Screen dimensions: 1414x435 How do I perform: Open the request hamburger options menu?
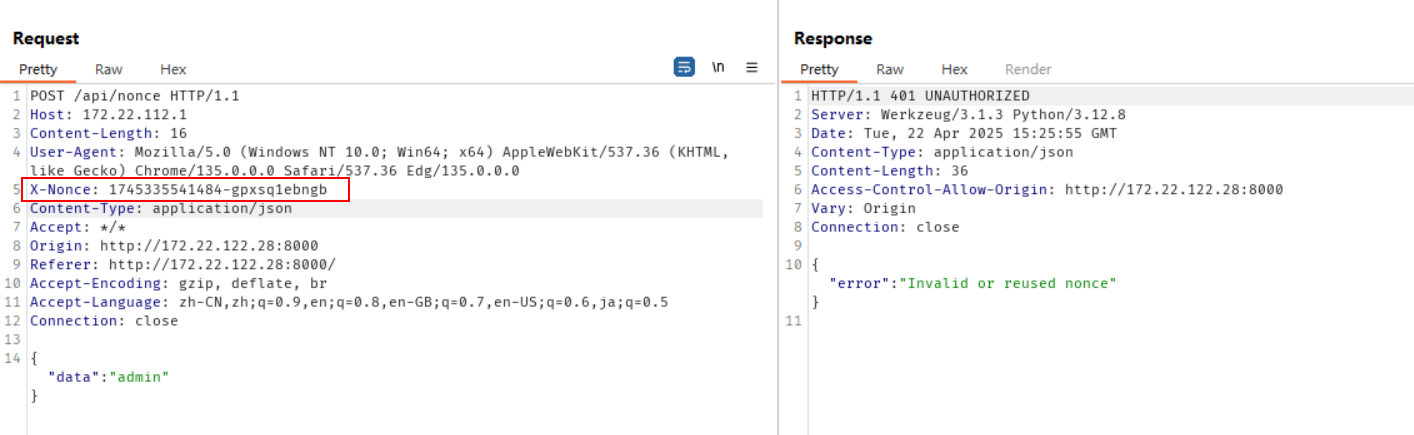(752, 68)
